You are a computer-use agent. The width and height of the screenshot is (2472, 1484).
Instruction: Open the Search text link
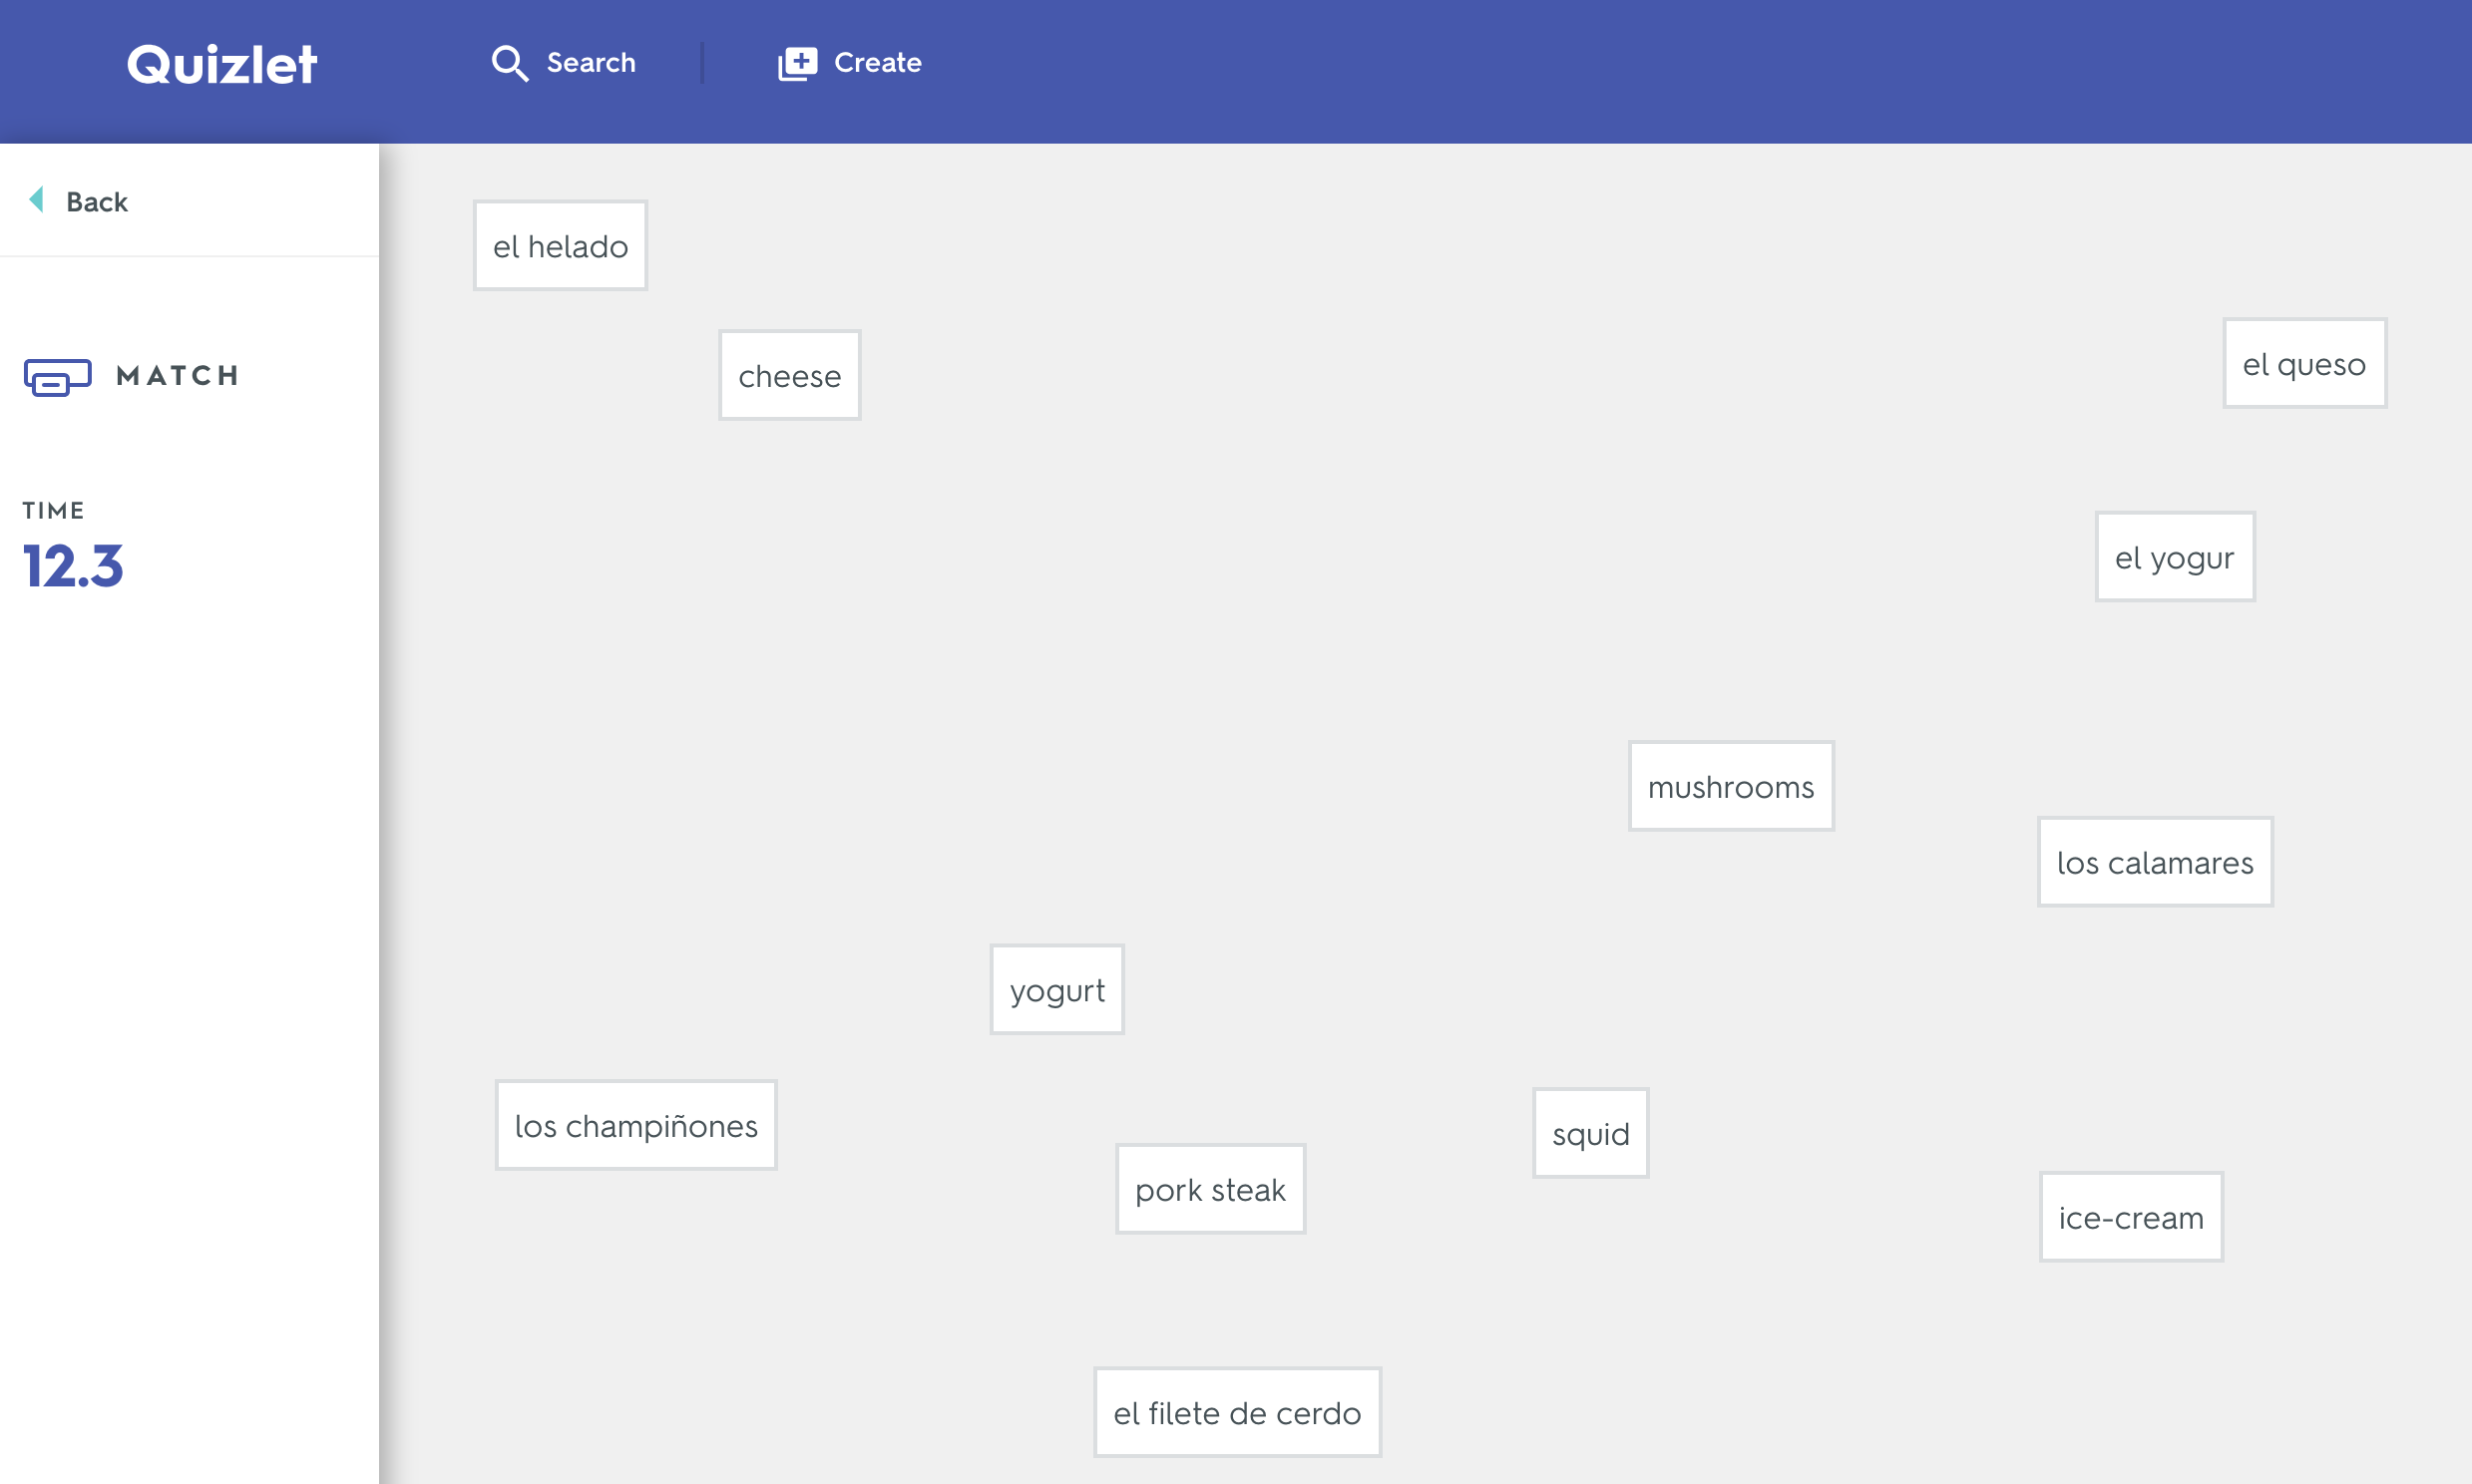[x=591, y=63]
